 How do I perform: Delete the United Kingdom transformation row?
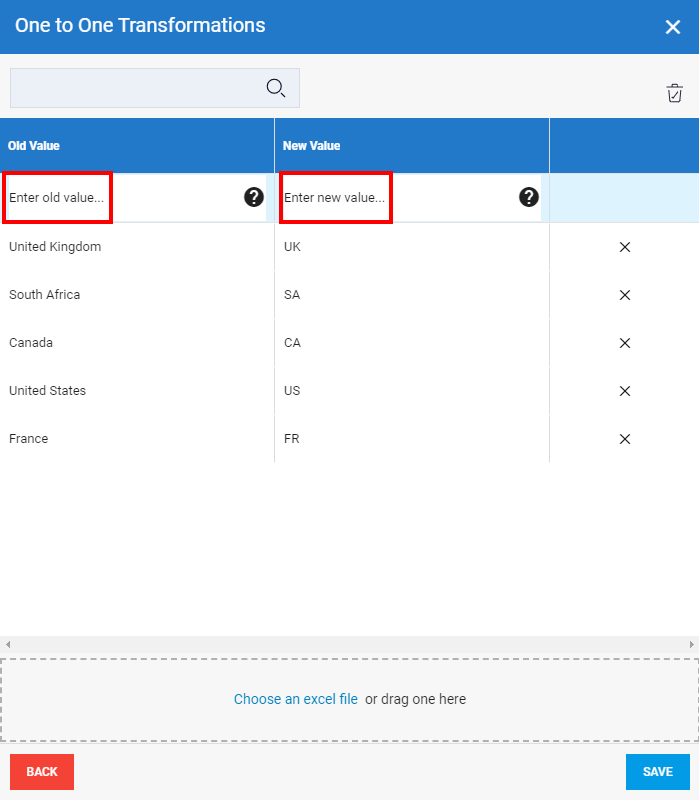click(x=625, y=247)
